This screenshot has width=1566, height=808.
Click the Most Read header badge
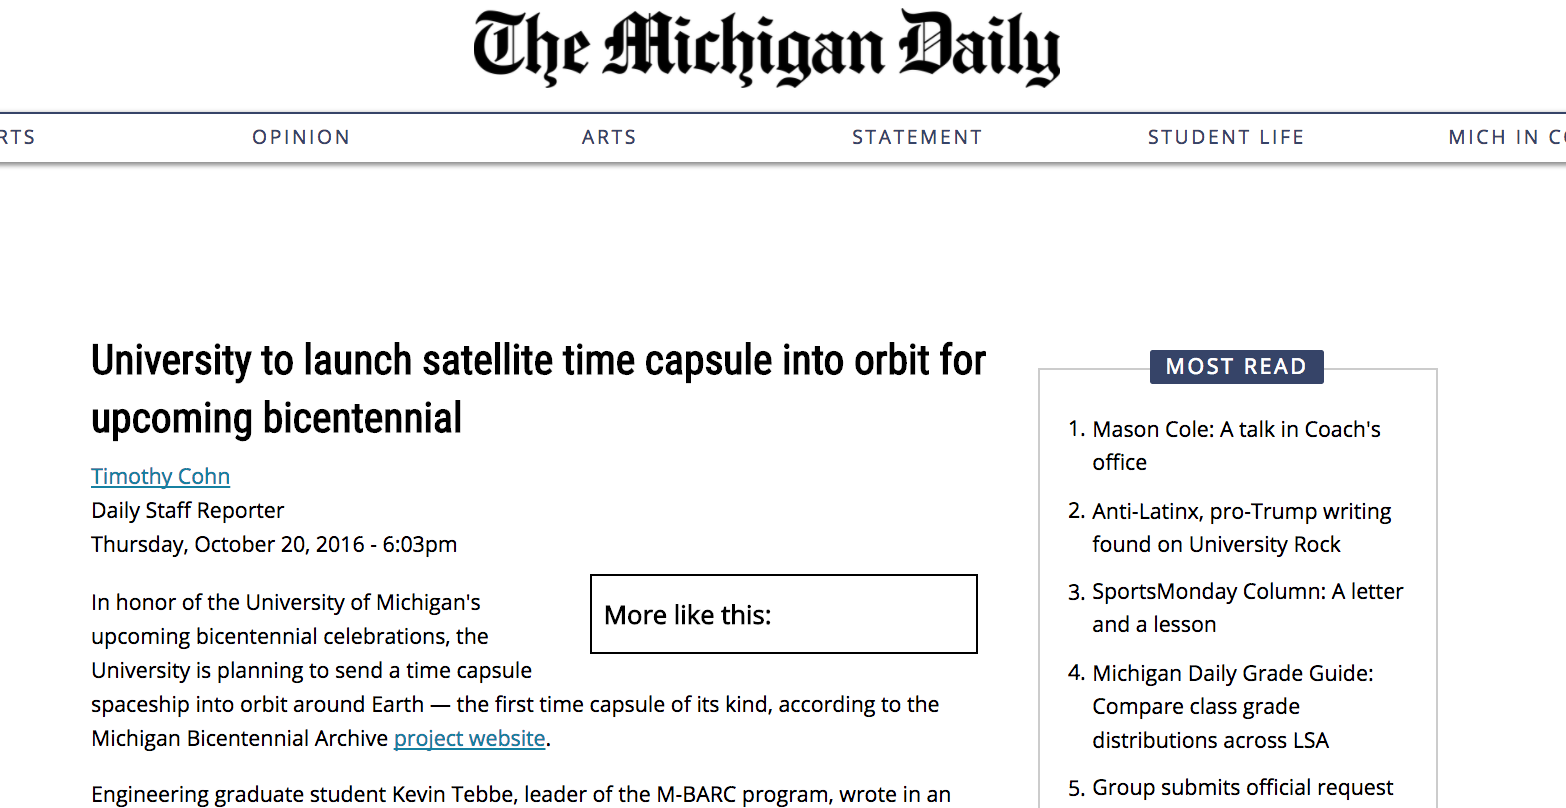1236,366
